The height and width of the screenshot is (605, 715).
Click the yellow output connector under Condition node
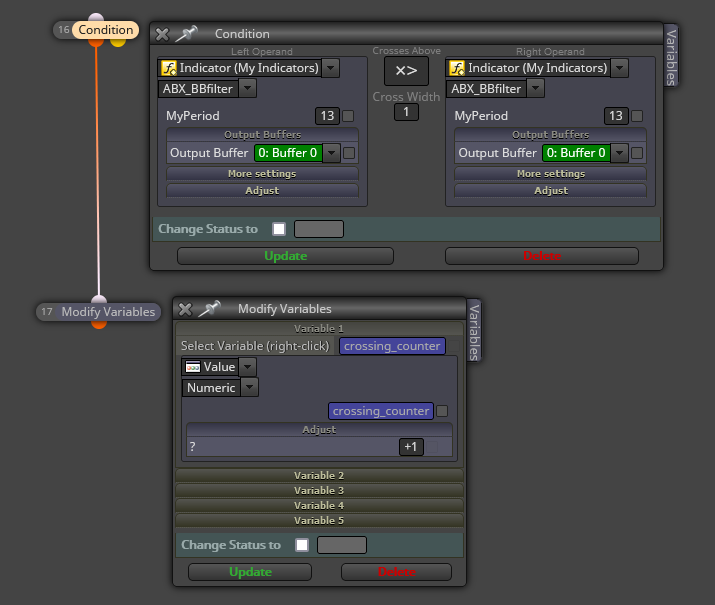click(118, 42)
